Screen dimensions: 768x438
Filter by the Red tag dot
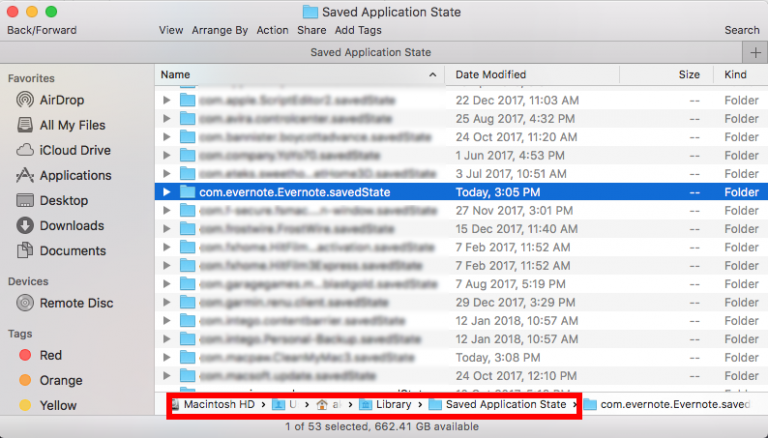25,355
